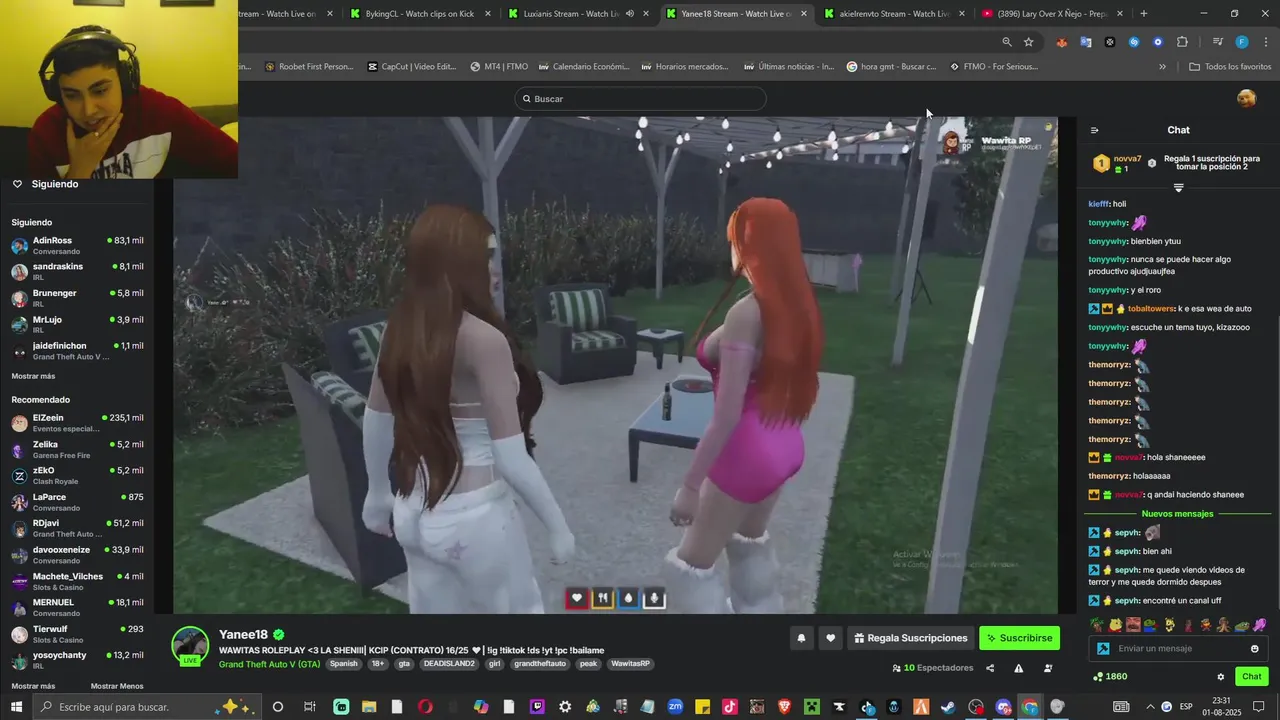Image resolution: width=1280 pixels, height=720 pixels.
Task: Click Windows taskbar search box
Action: [145, 707]
